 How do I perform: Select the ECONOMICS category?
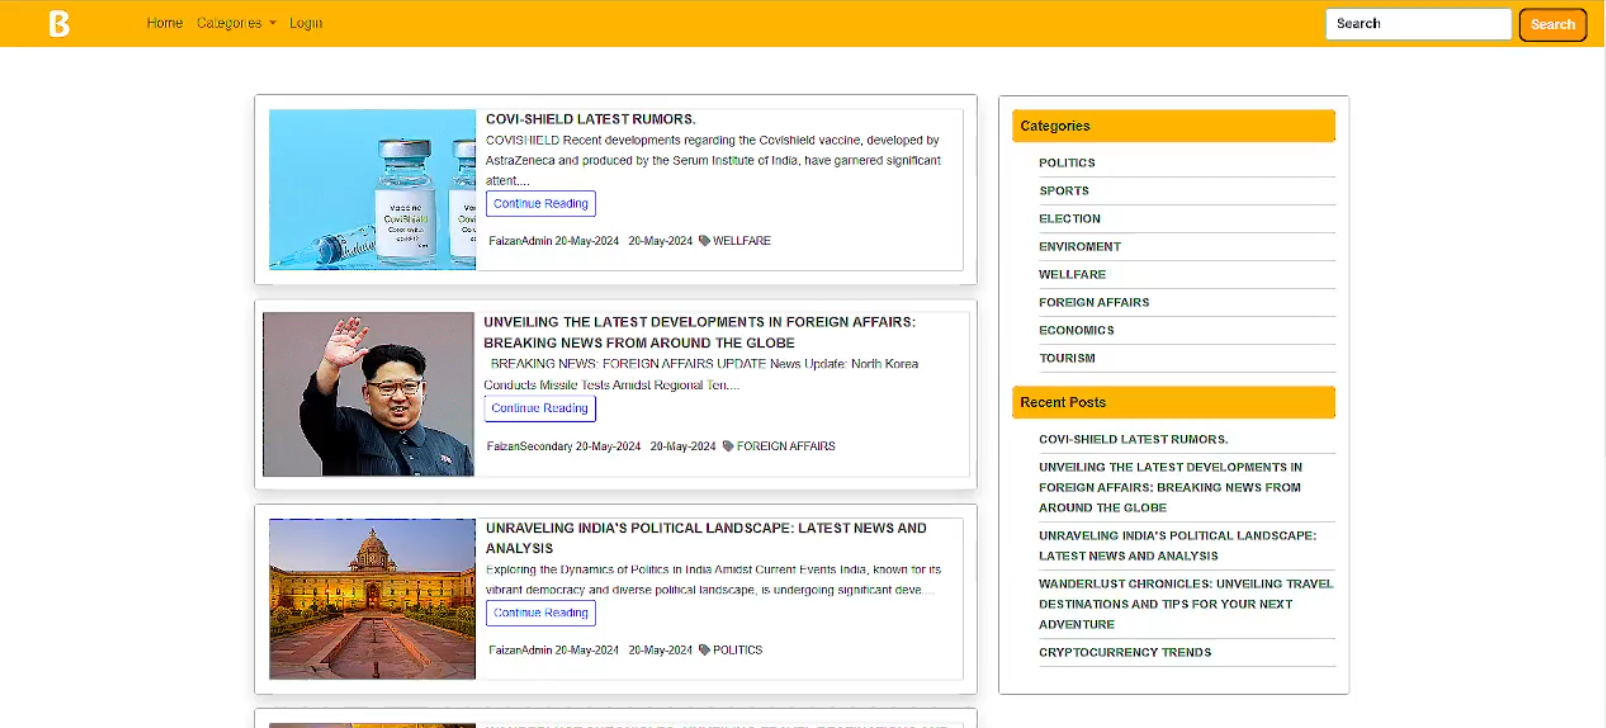point(1076,331)
